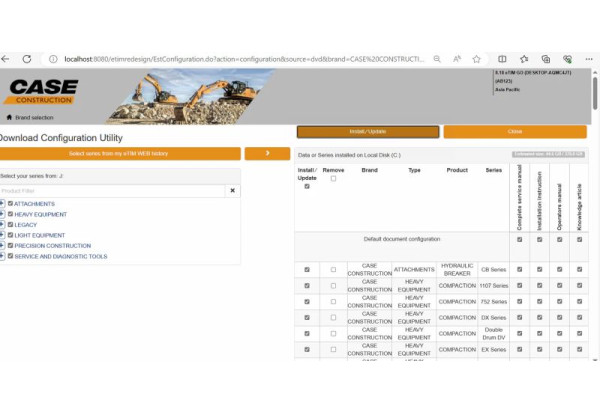Click inside the Product Filter field
The width and height of the screenshot is (600, 413).
[110, 190]
